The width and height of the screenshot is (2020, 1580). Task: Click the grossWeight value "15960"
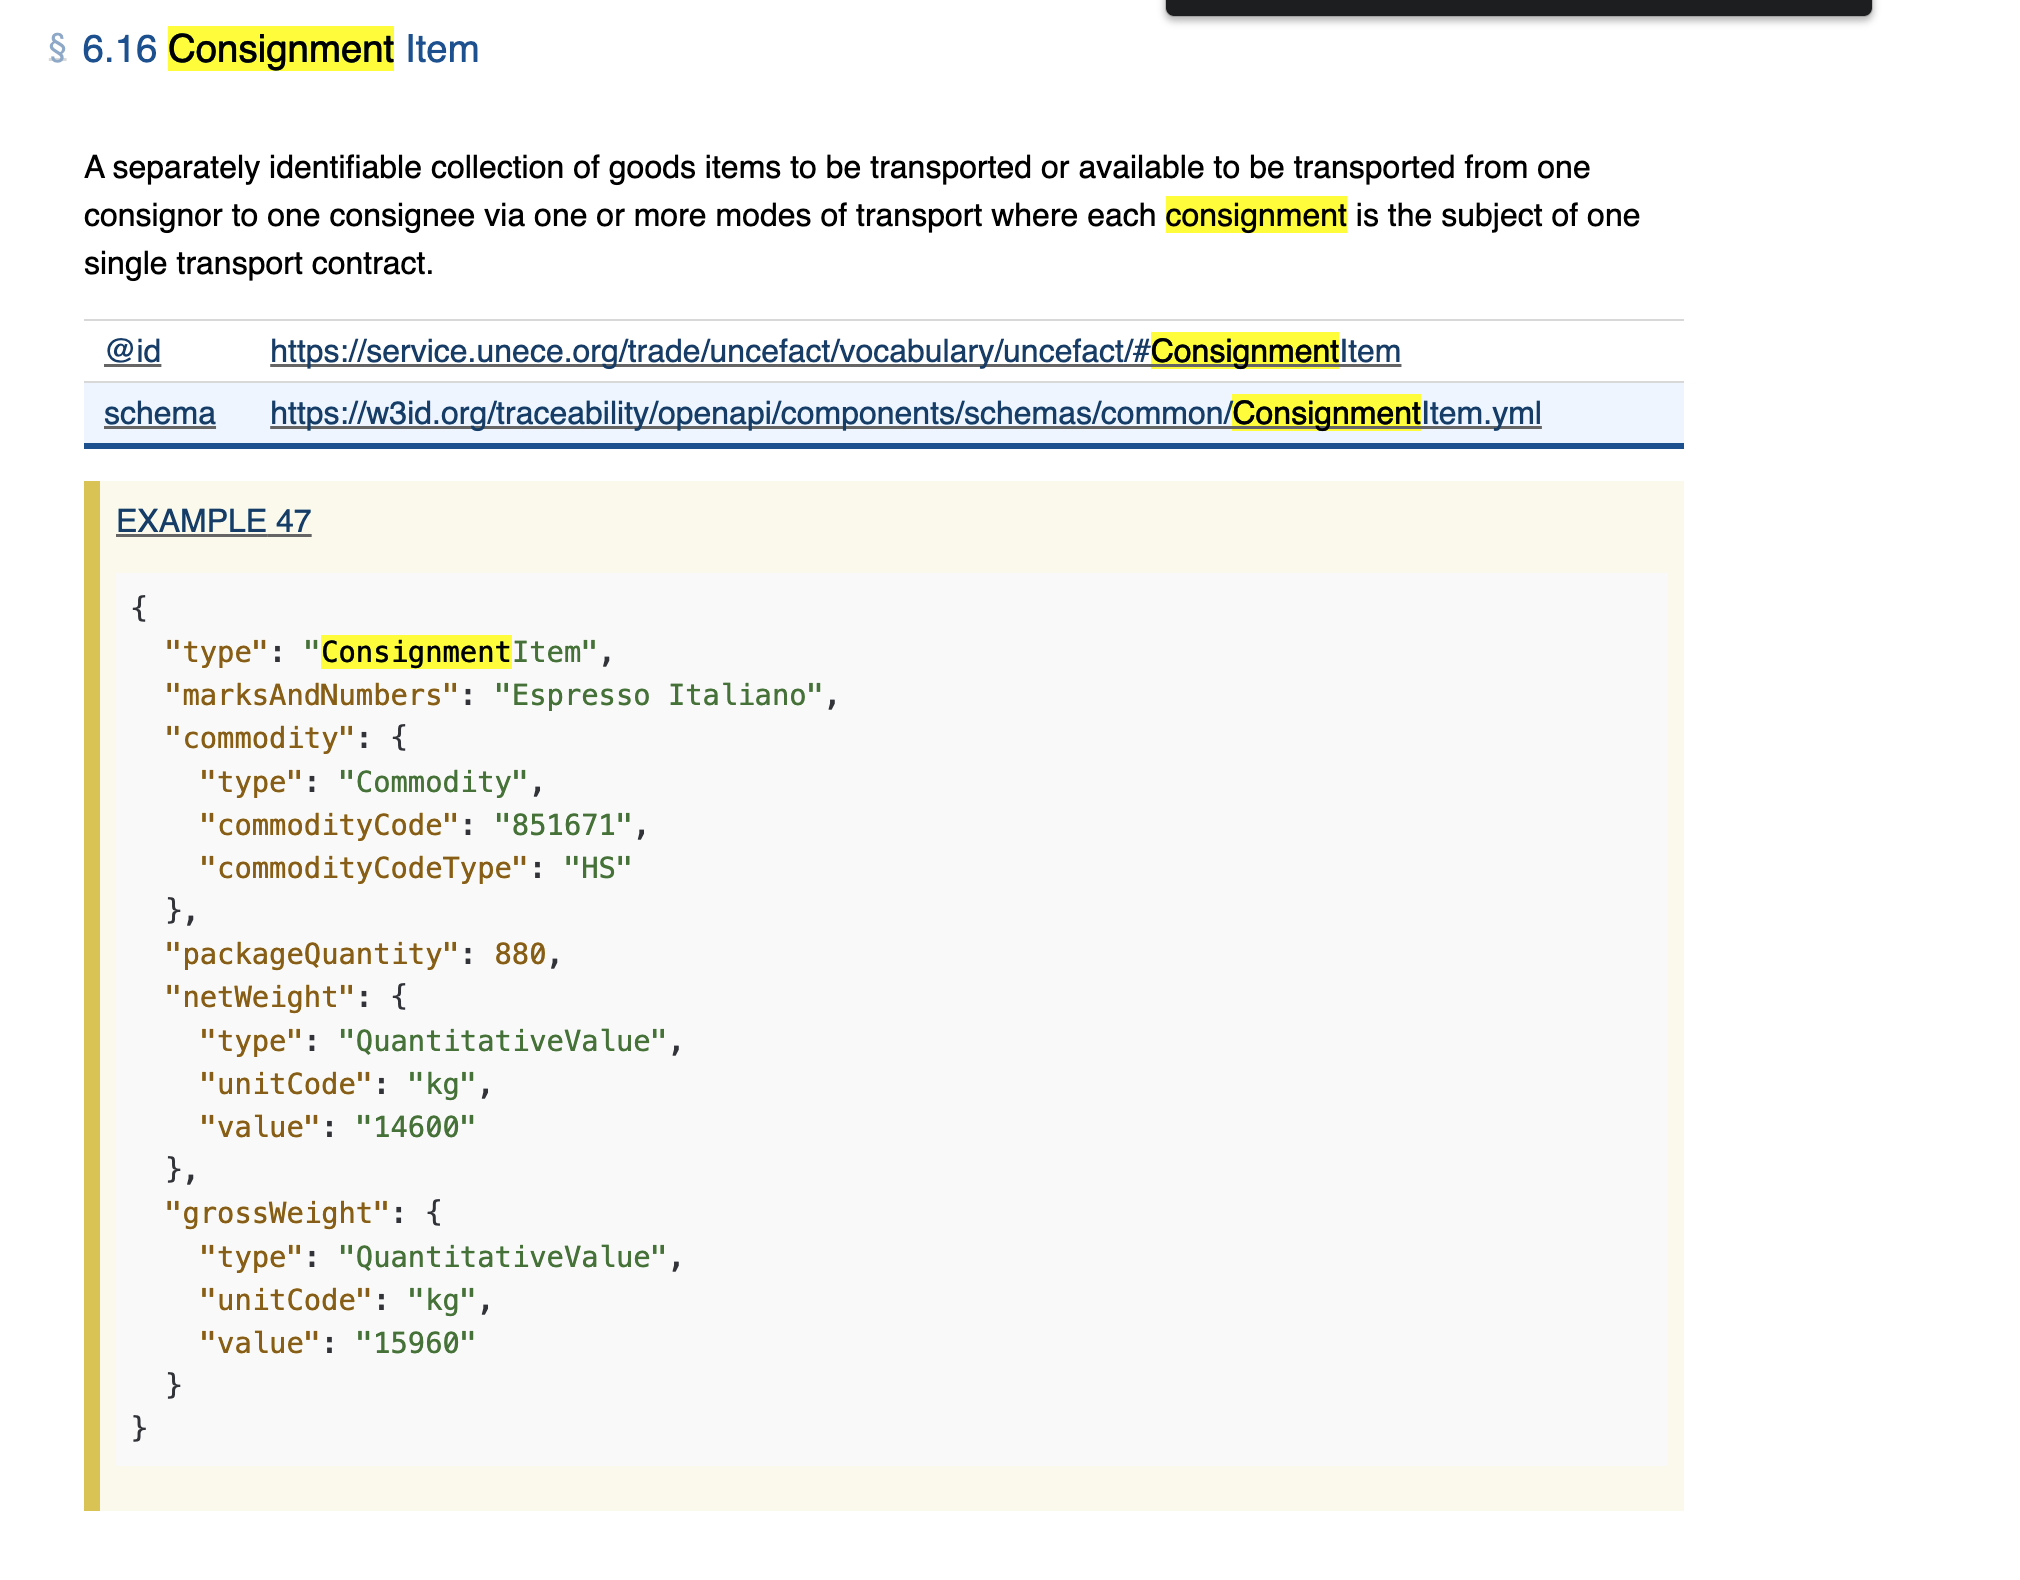coord(415,1342)
